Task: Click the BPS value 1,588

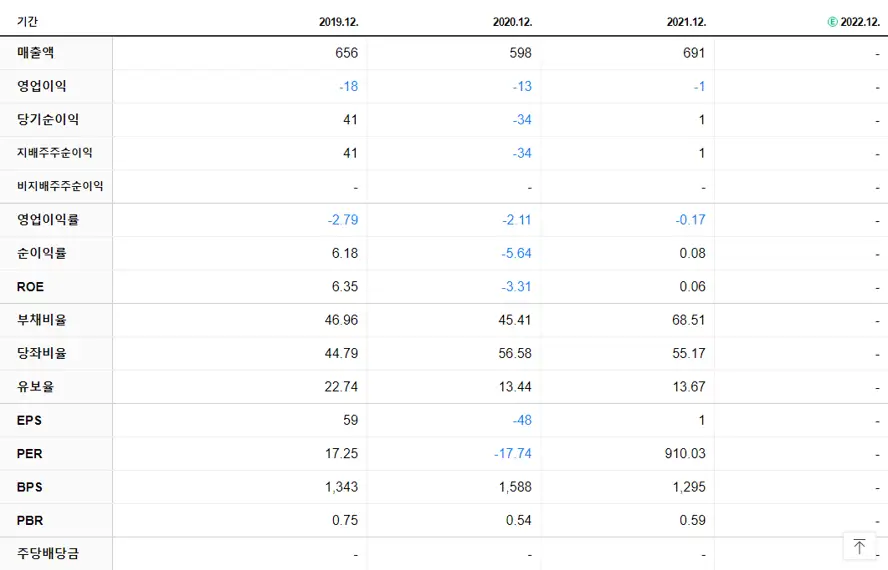Action: pyautogui.click(x=515, y=488)
